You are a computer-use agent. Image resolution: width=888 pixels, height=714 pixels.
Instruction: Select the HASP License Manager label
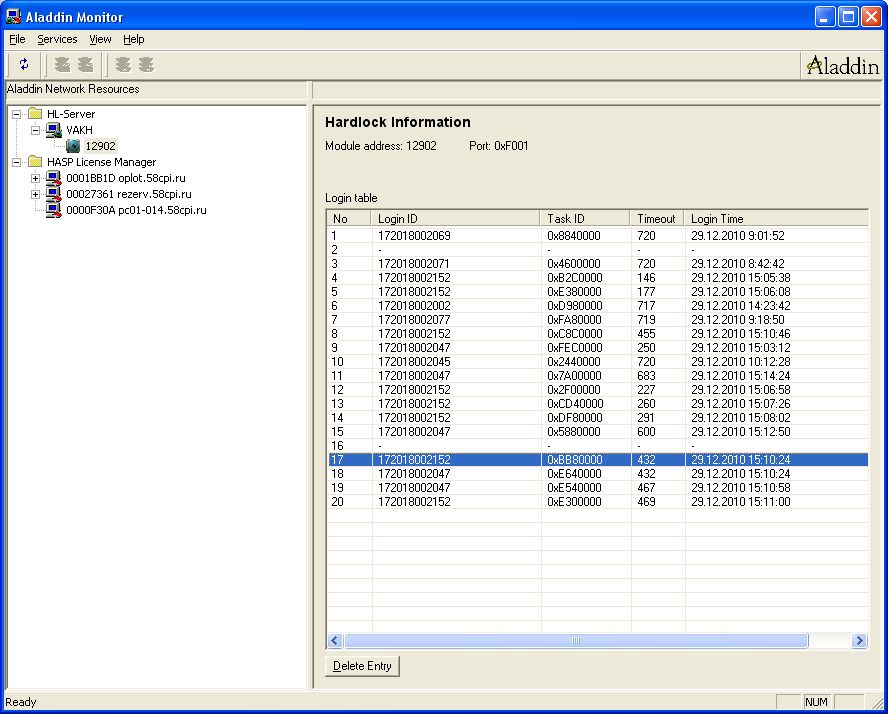coord(101,162)
